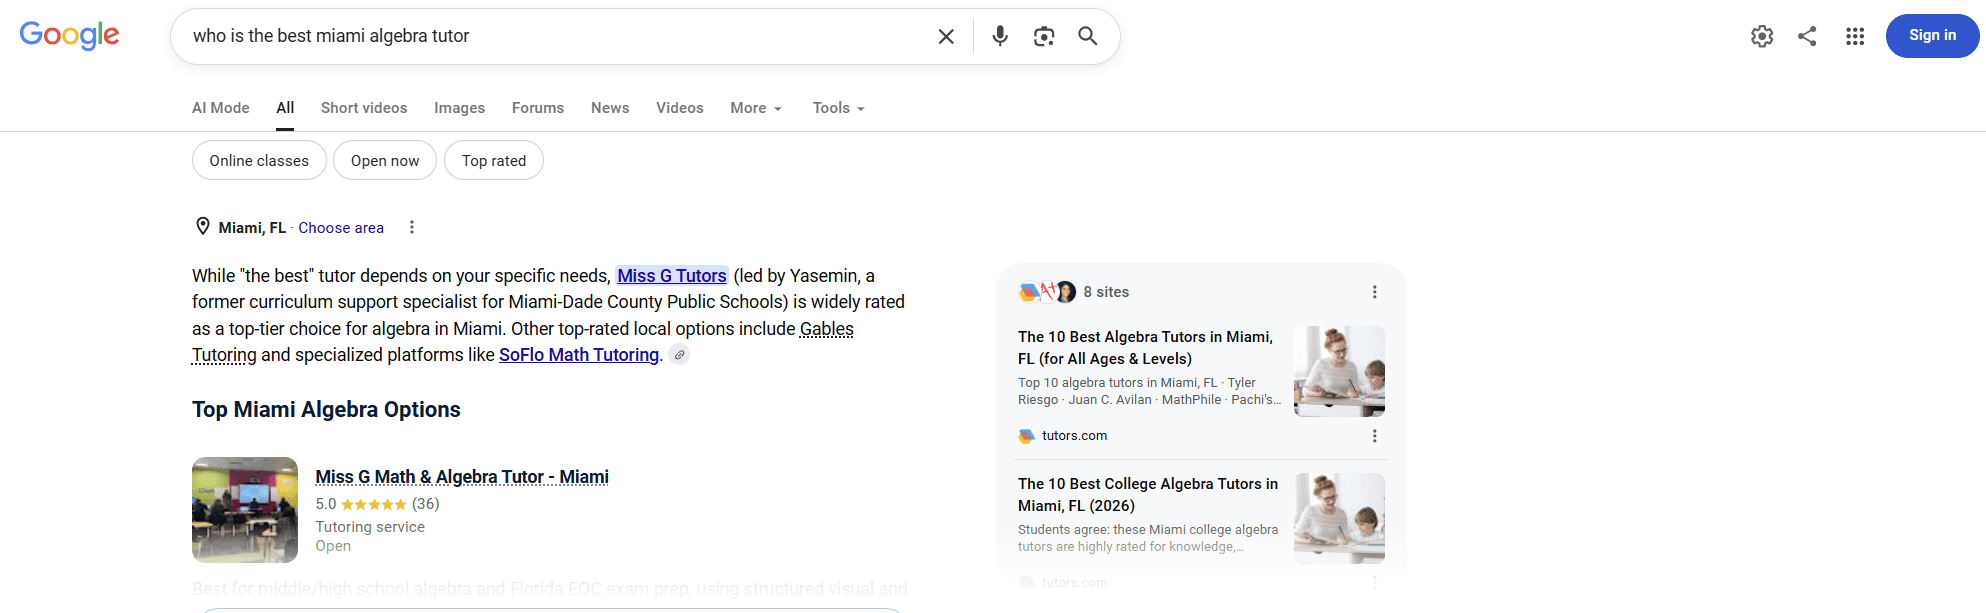Open Google Lens image search icon

[x=1044, y=36]
